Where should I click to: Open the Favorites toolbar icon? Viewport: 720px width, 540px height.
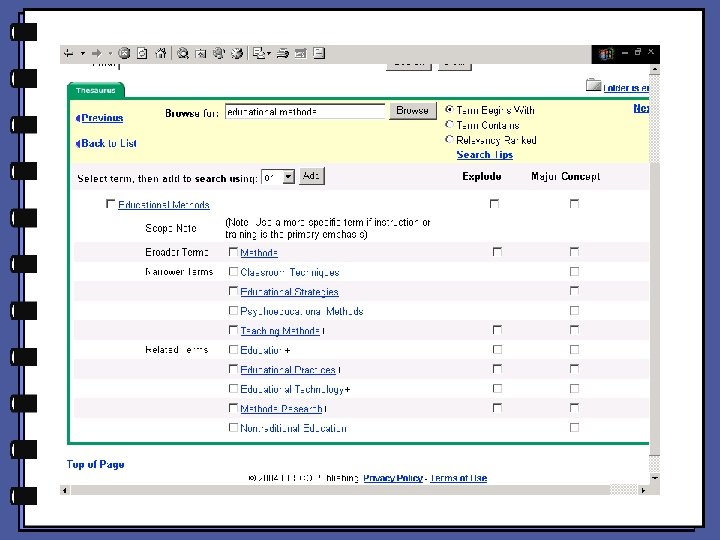[x=201, y=53]
